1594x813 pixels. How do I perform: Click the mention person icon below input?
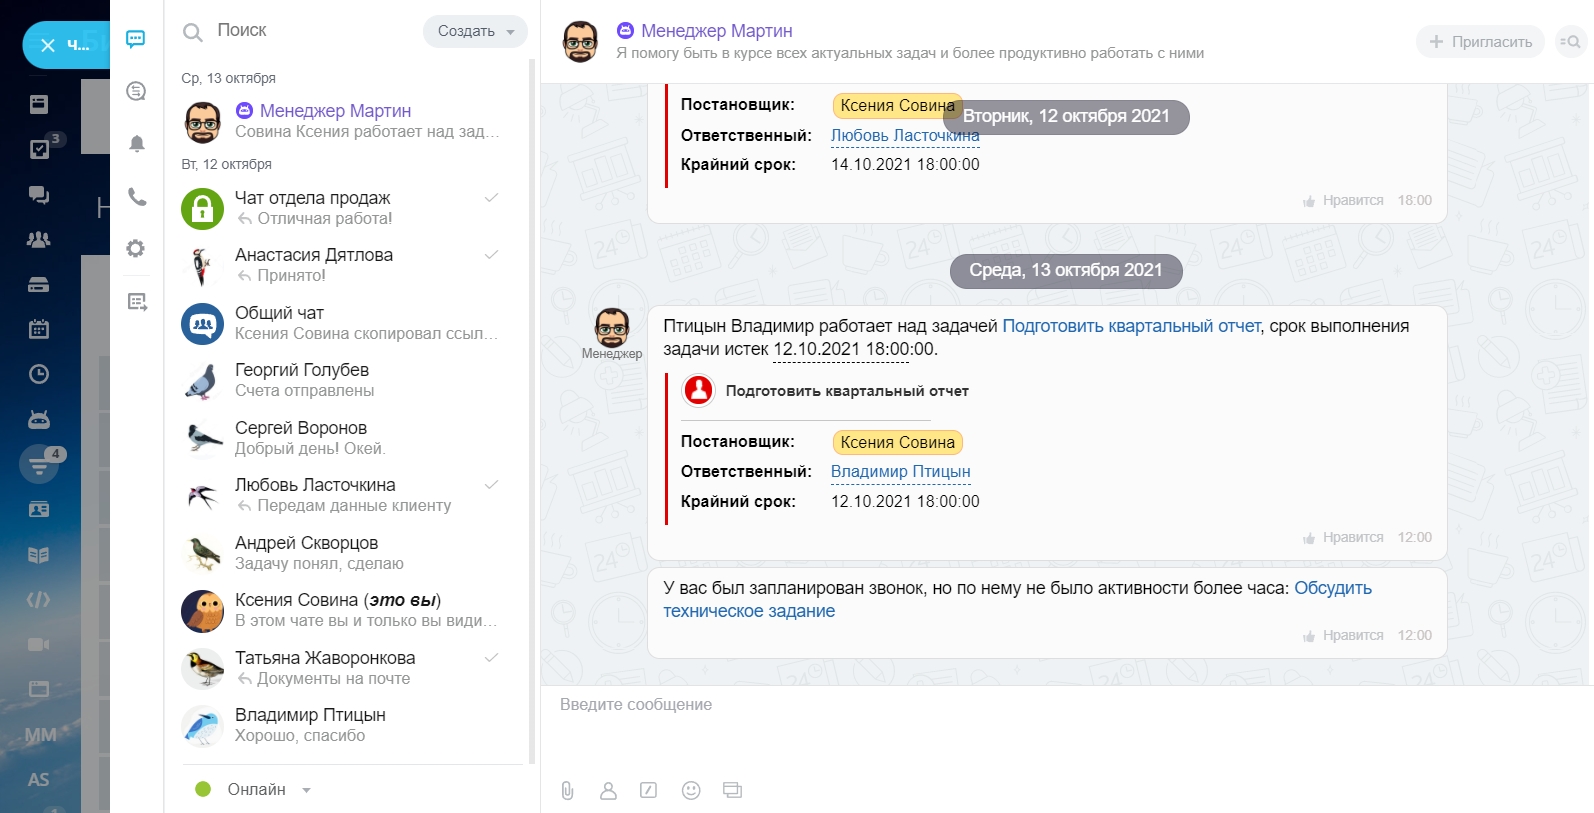tap(608, 790)
